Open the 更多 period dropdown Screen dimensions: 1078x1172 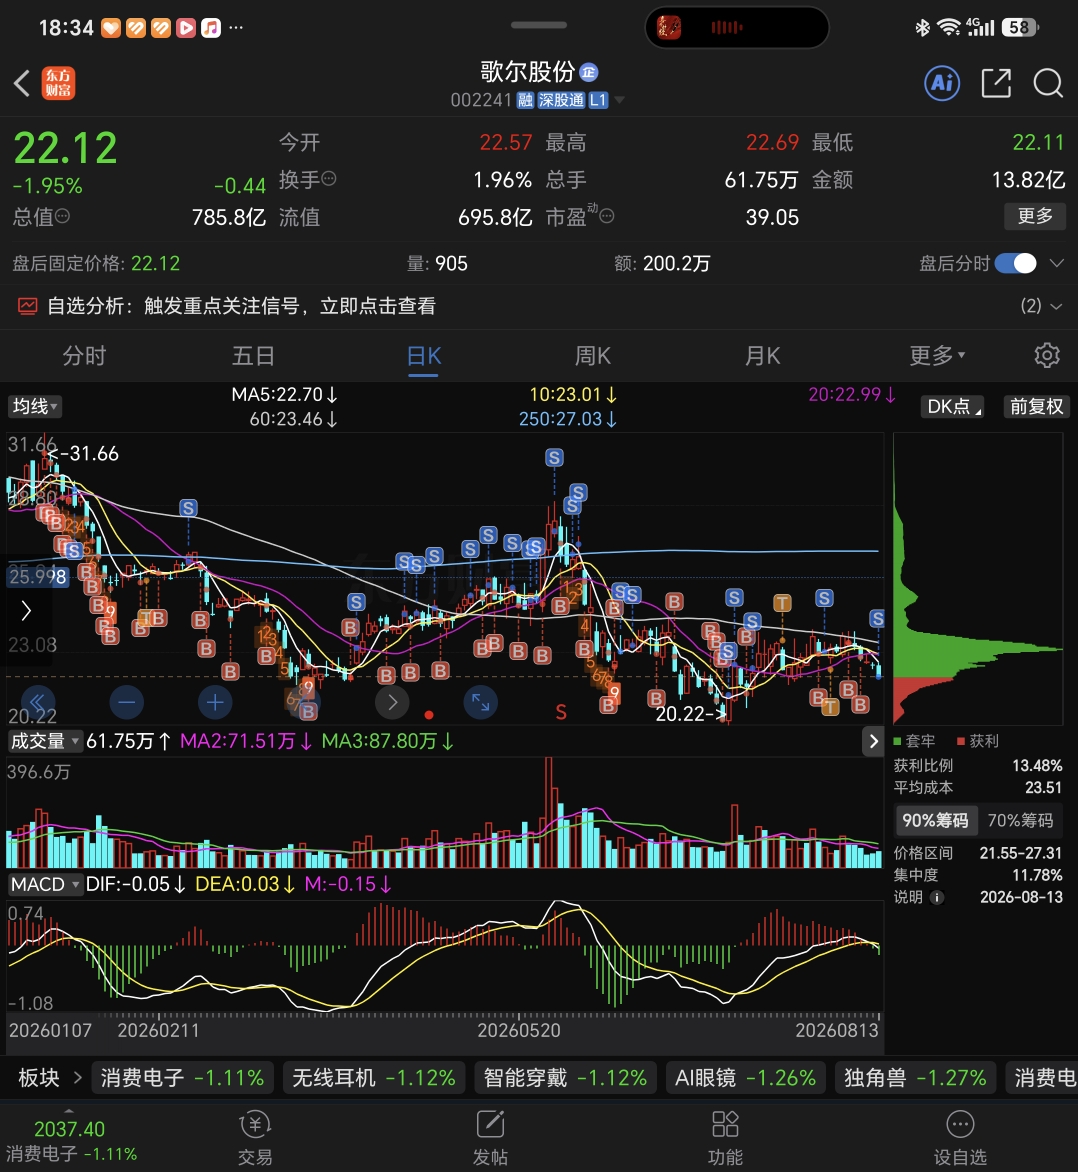click(x=937, y=355)
